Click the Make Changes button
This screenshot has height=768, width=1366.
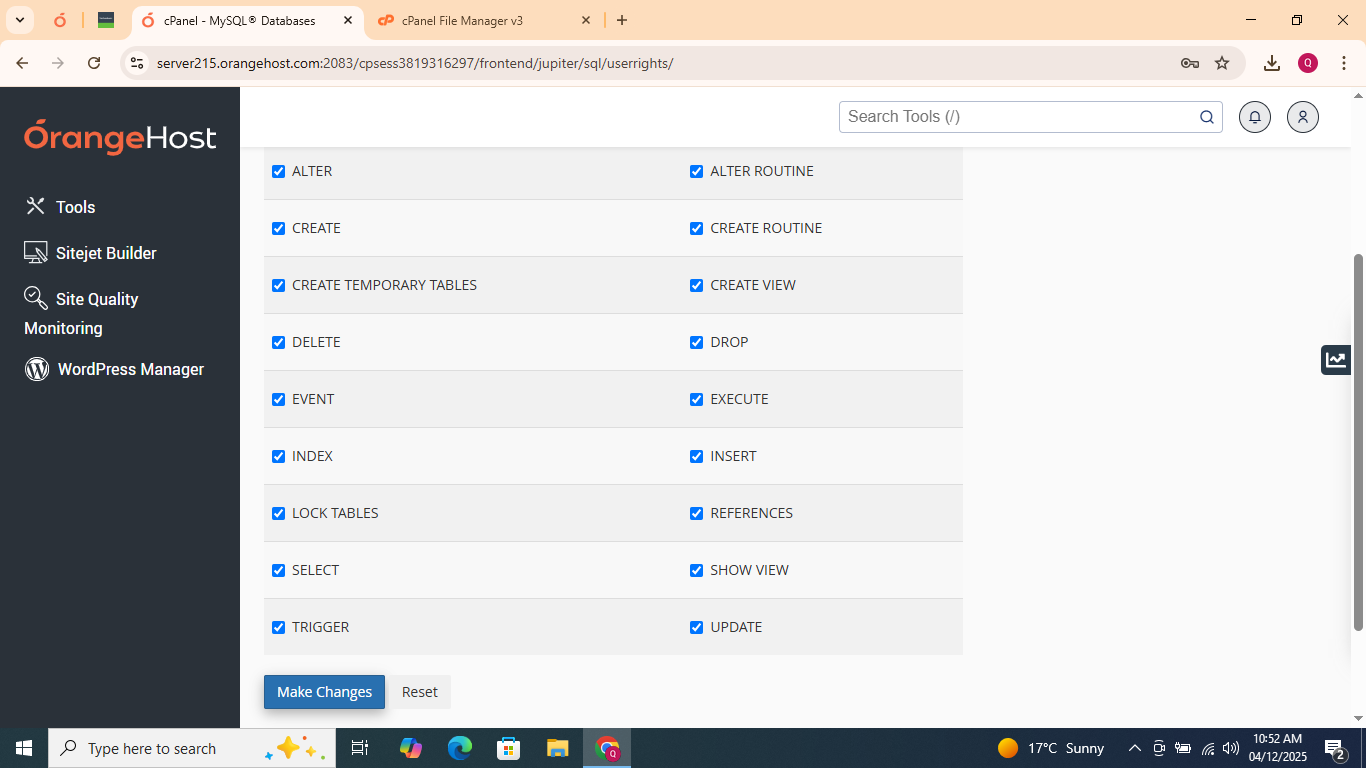point(324,691)
